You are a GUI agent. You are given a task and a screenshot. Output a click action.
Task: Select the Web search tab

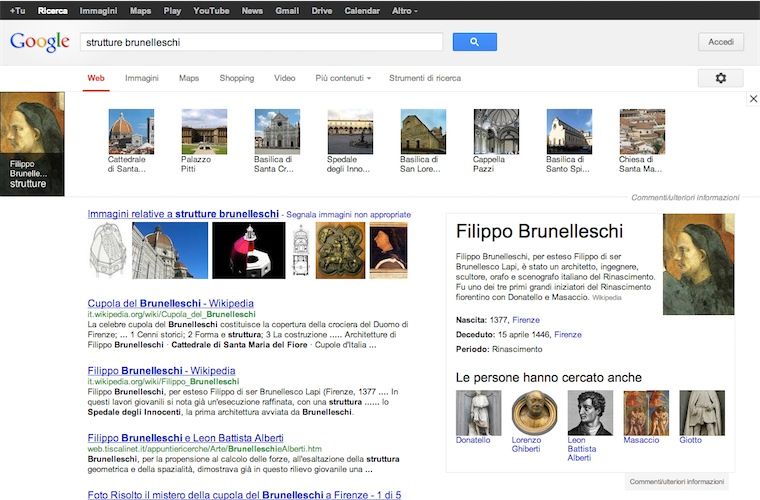96,78
